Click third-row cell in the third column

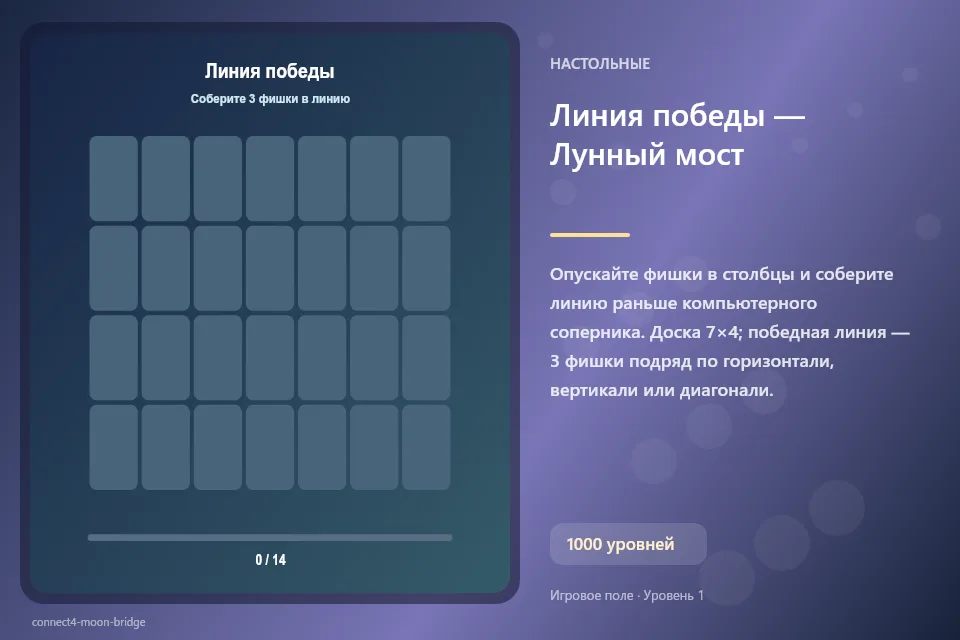(x=218, y=358)
